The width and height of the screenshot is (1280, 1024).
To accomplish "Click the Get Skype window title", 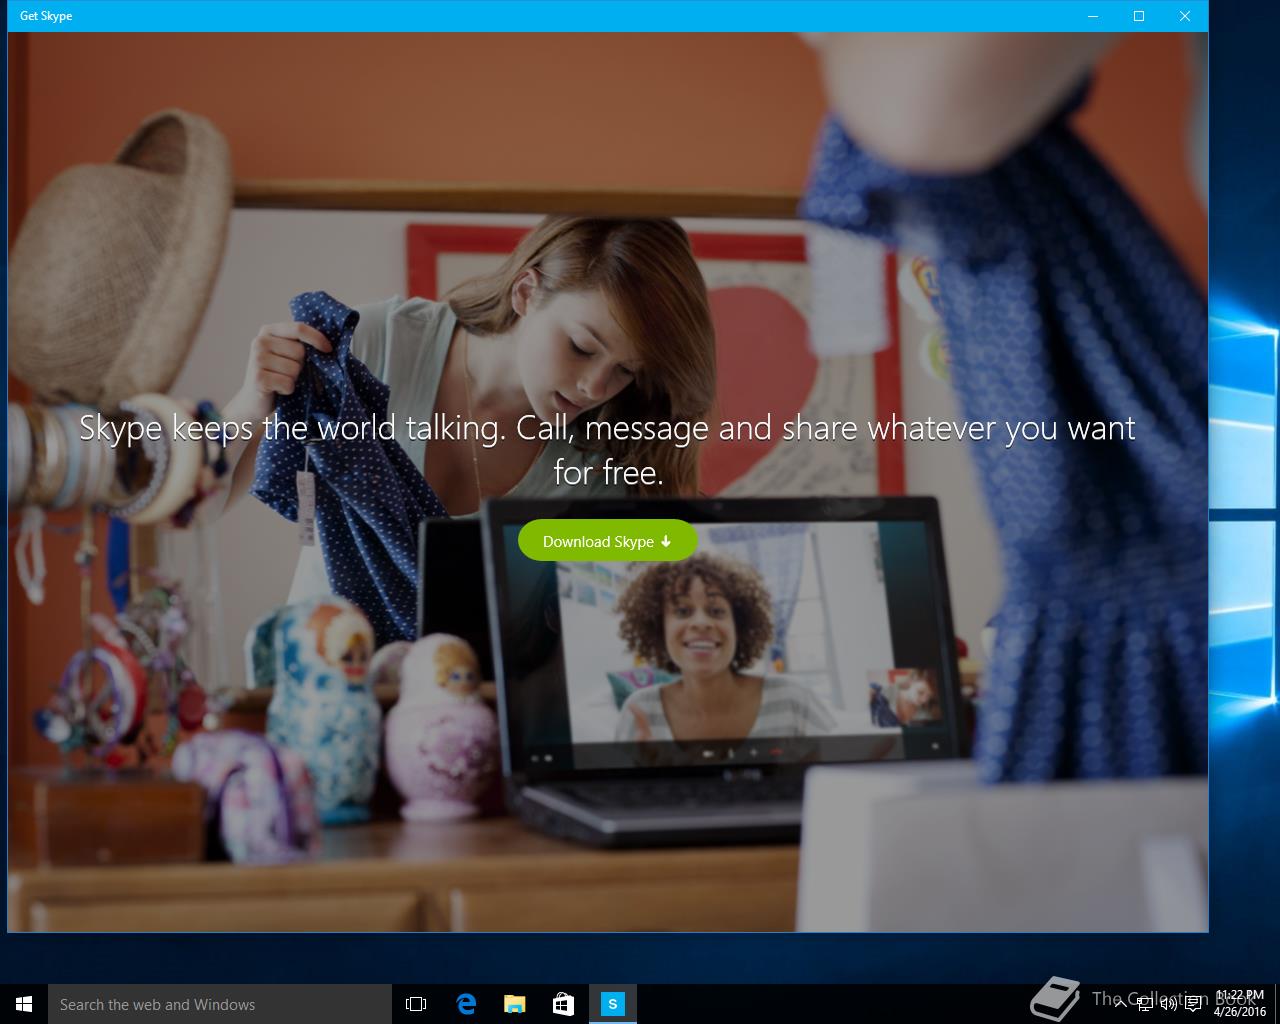I will tap(46, 16).
